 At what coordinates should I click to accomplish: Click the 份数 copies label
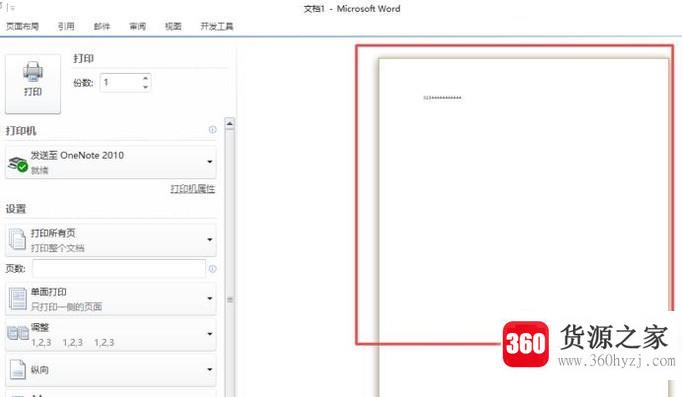point(83,83)
